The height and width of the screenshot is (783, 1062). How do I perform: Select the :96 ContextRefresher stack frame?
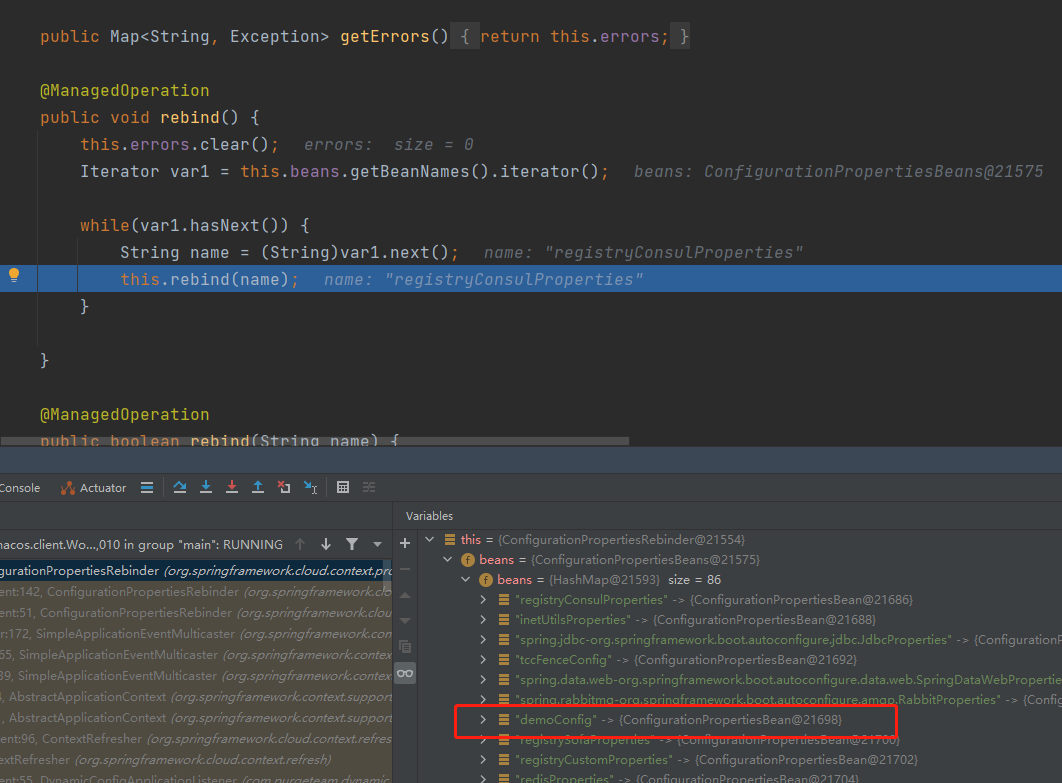(196, 739)
